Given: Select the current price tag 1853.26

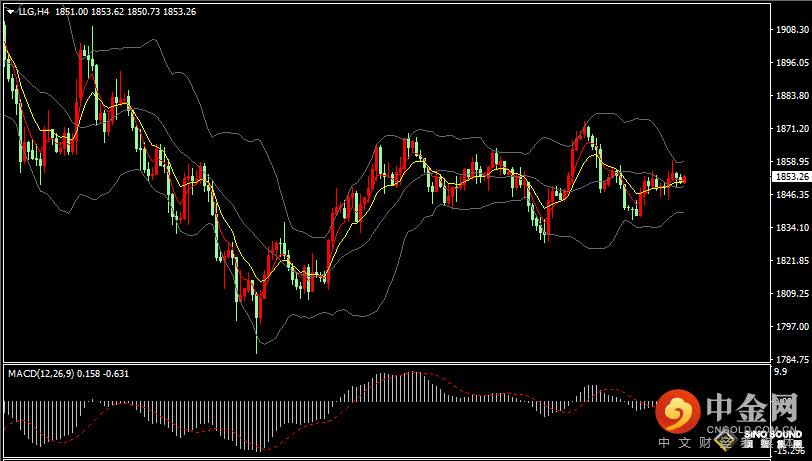Looking at the screenshot, I should (x=791, y=177).
